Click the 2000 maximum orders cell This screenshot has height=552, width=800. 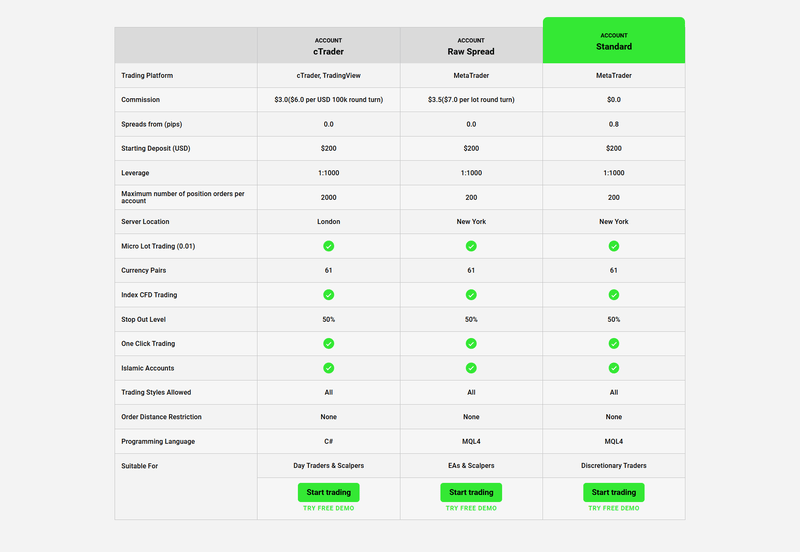pos(329,197)
